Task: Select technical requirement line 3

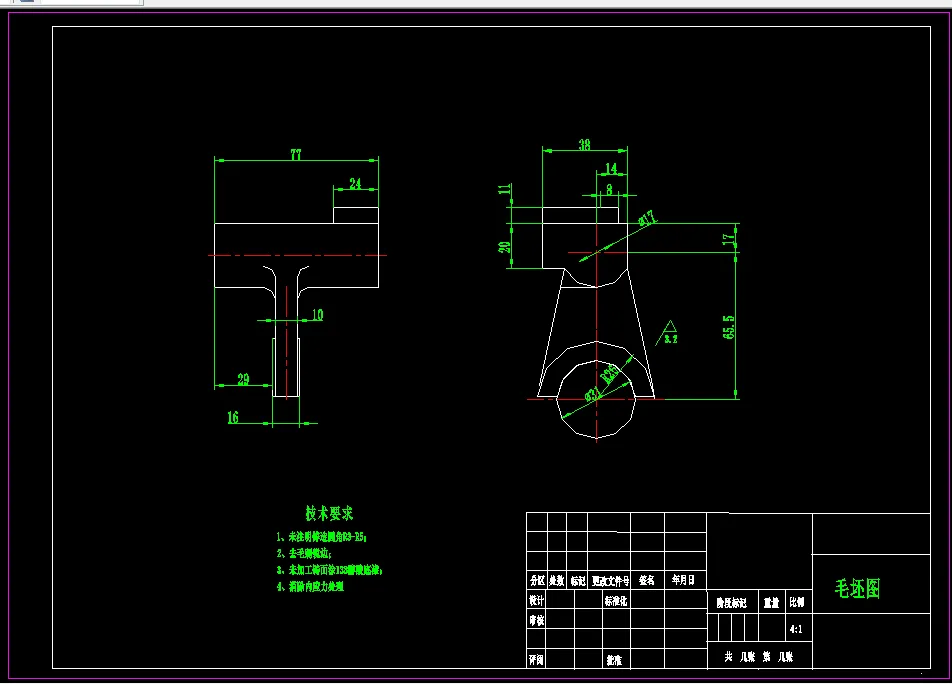Action: [x=330, y=570]
